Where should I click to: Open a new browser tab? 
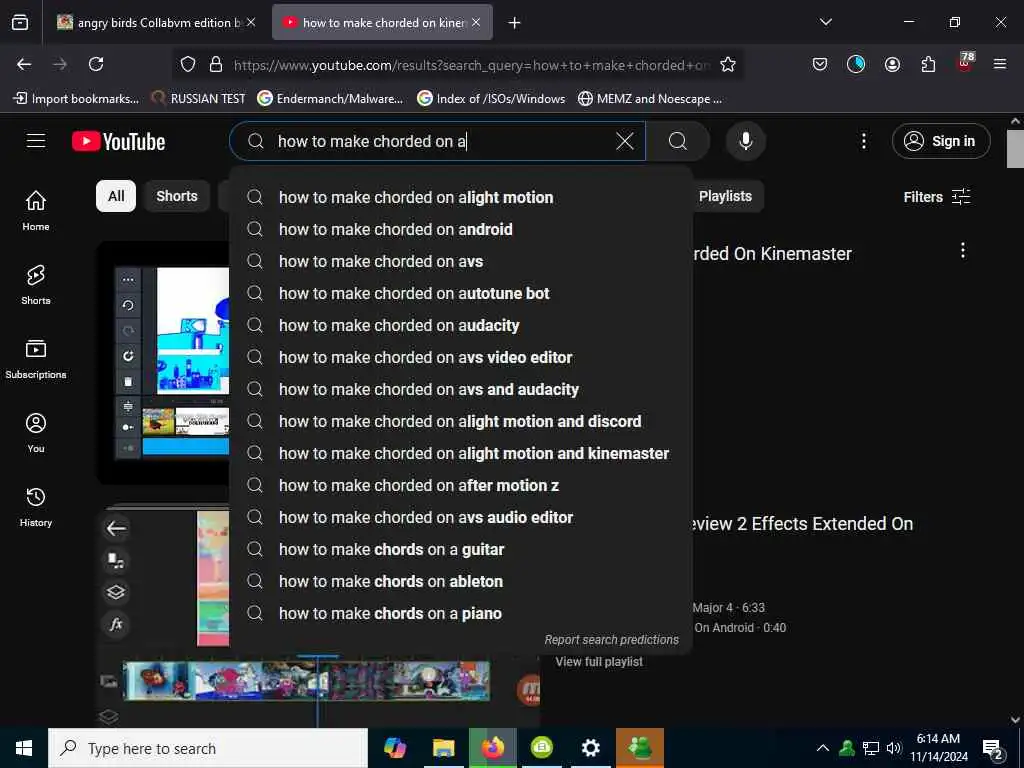click(515, 23)
